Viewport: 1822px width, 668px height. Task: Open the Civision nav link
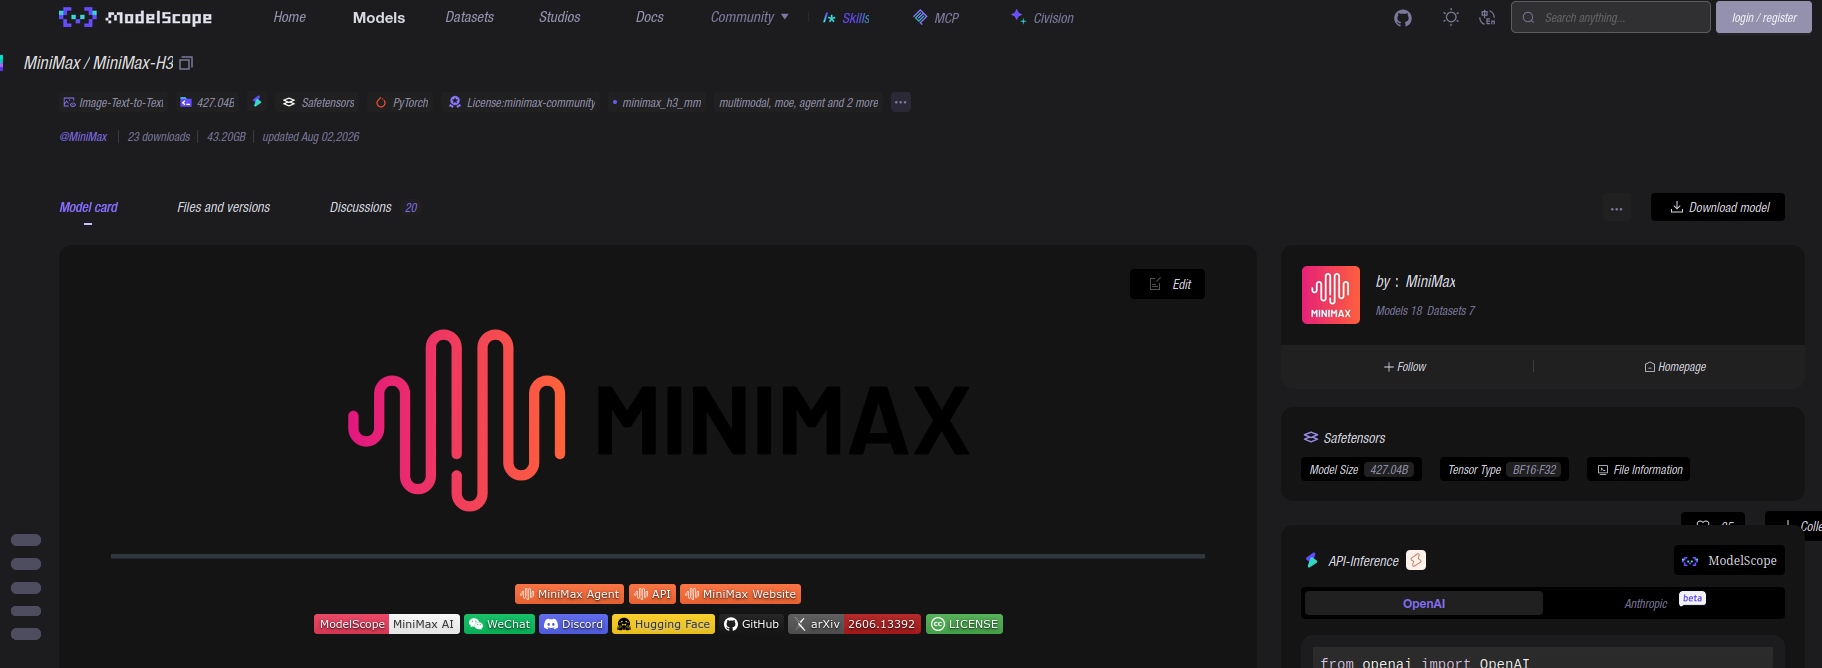1042,18
